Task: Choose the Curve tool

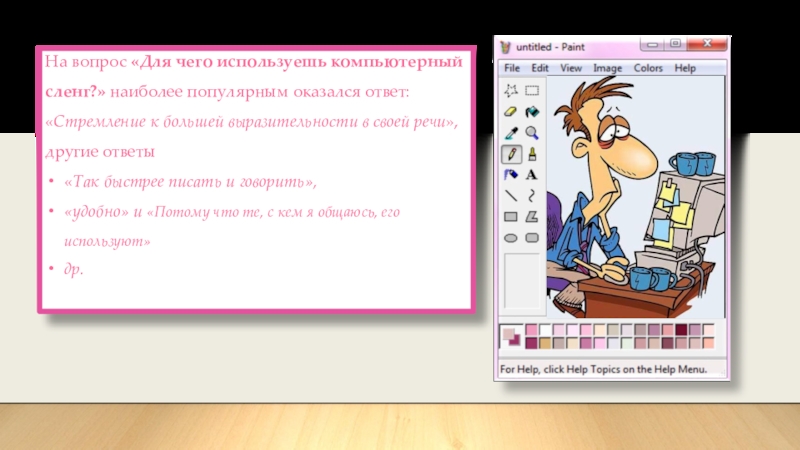Action: point(532,195)
